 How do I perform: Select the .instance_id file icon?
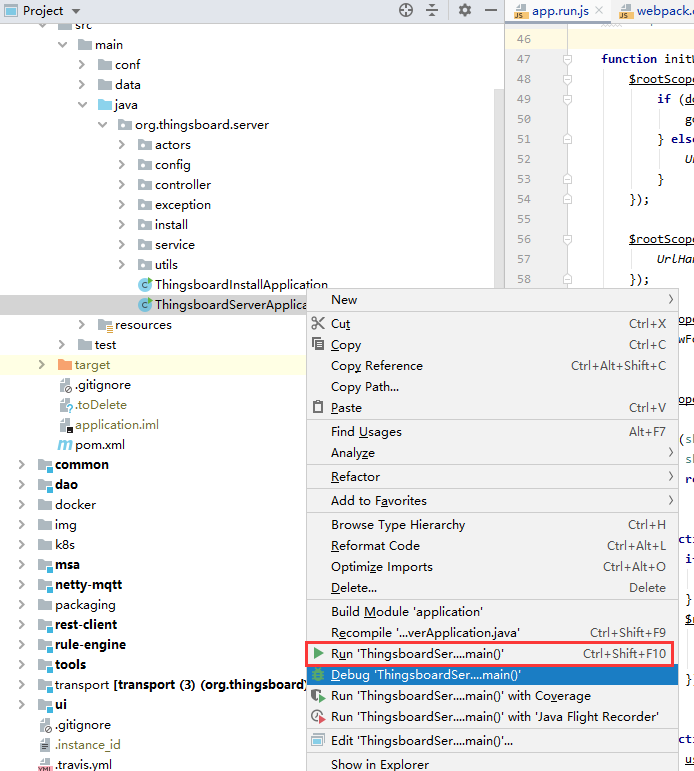click(x=45, y=745)
